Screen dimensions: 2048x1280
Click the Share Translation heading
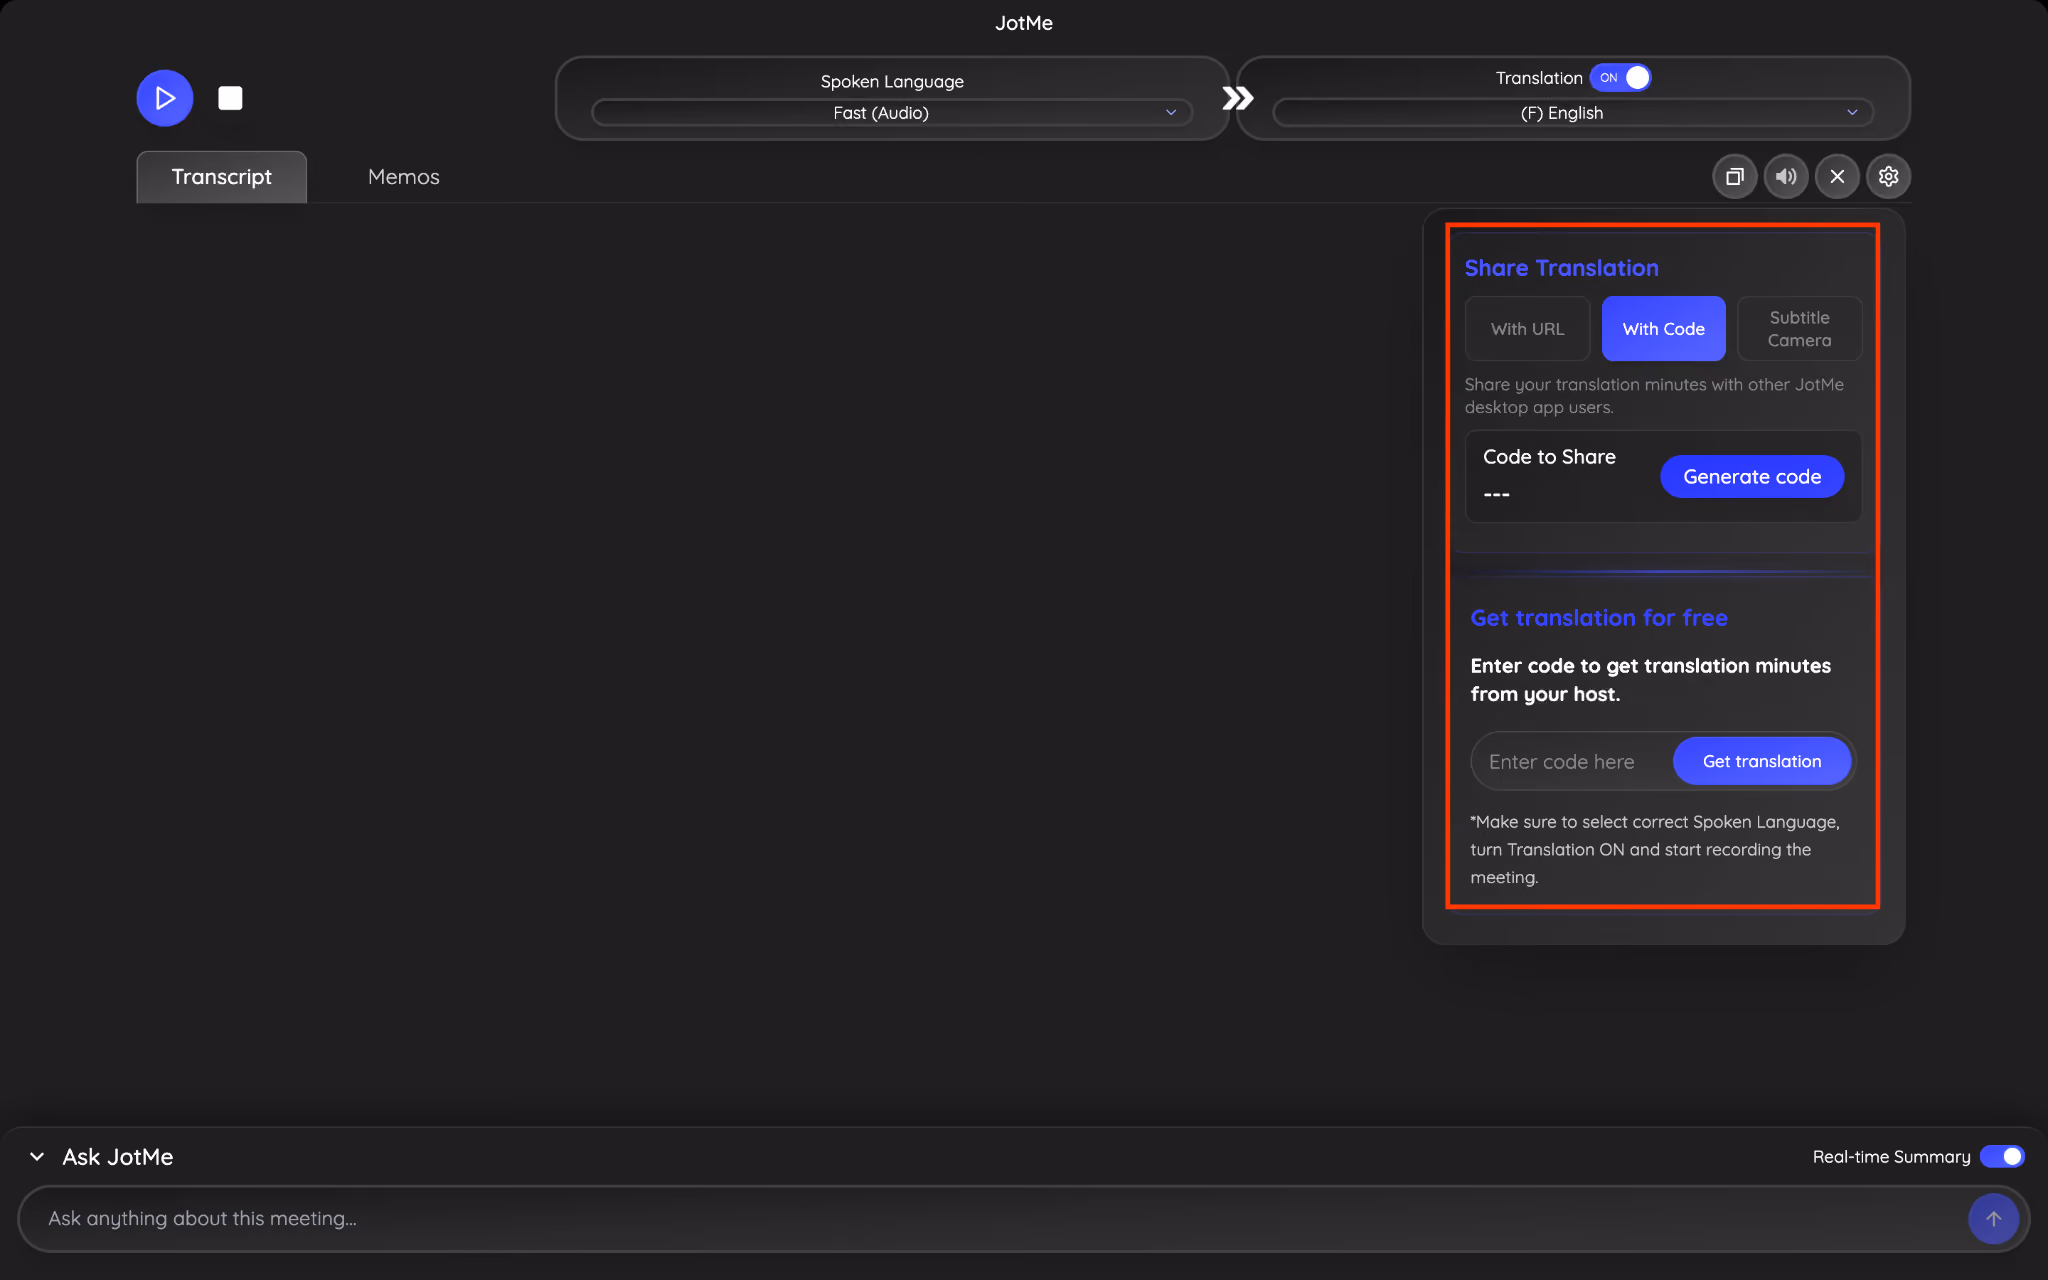point(1561,268)
